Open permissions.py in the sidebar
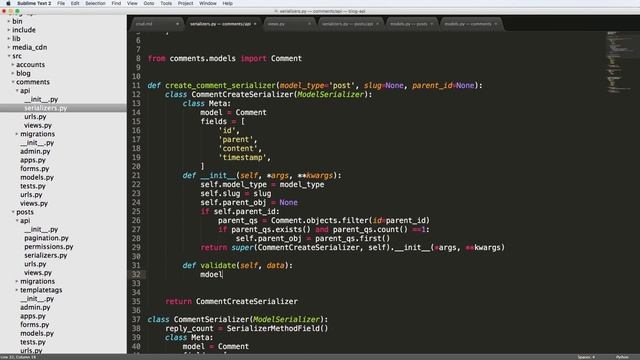The image size is (640, 360). tap(49, 247)
